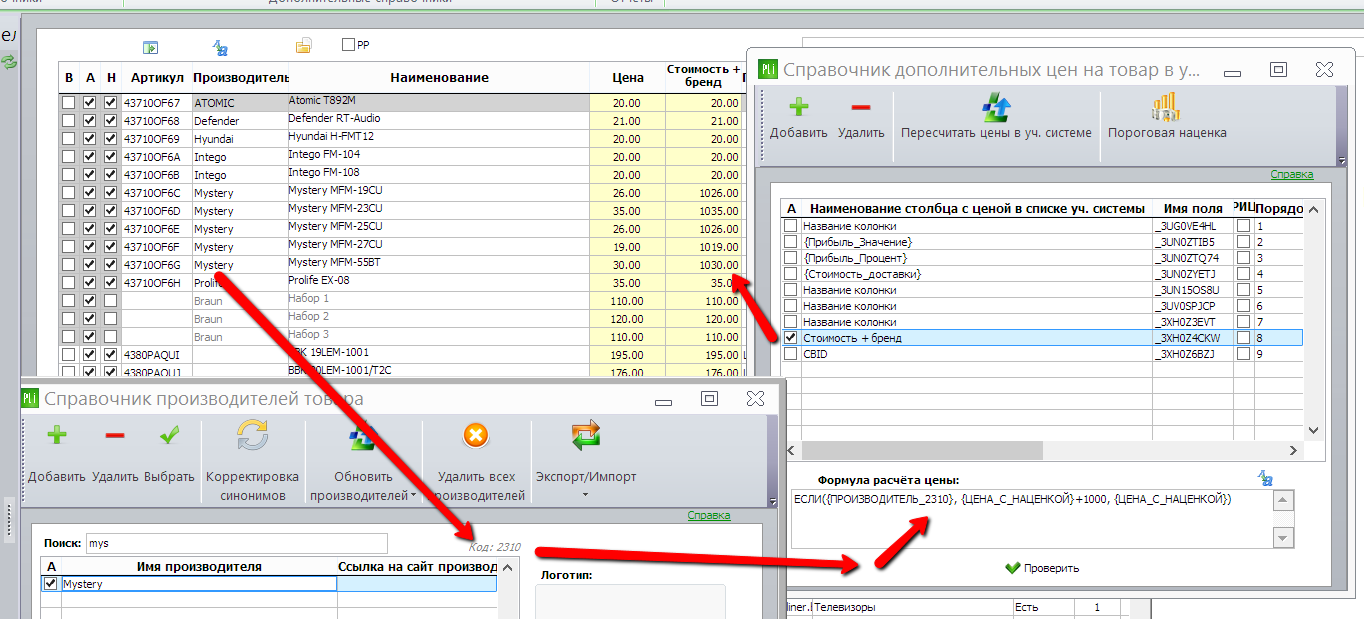Select ATOMIC manufacturer cell in main grid
Viewport: 1364px width, 619px height.
(240, 103)
